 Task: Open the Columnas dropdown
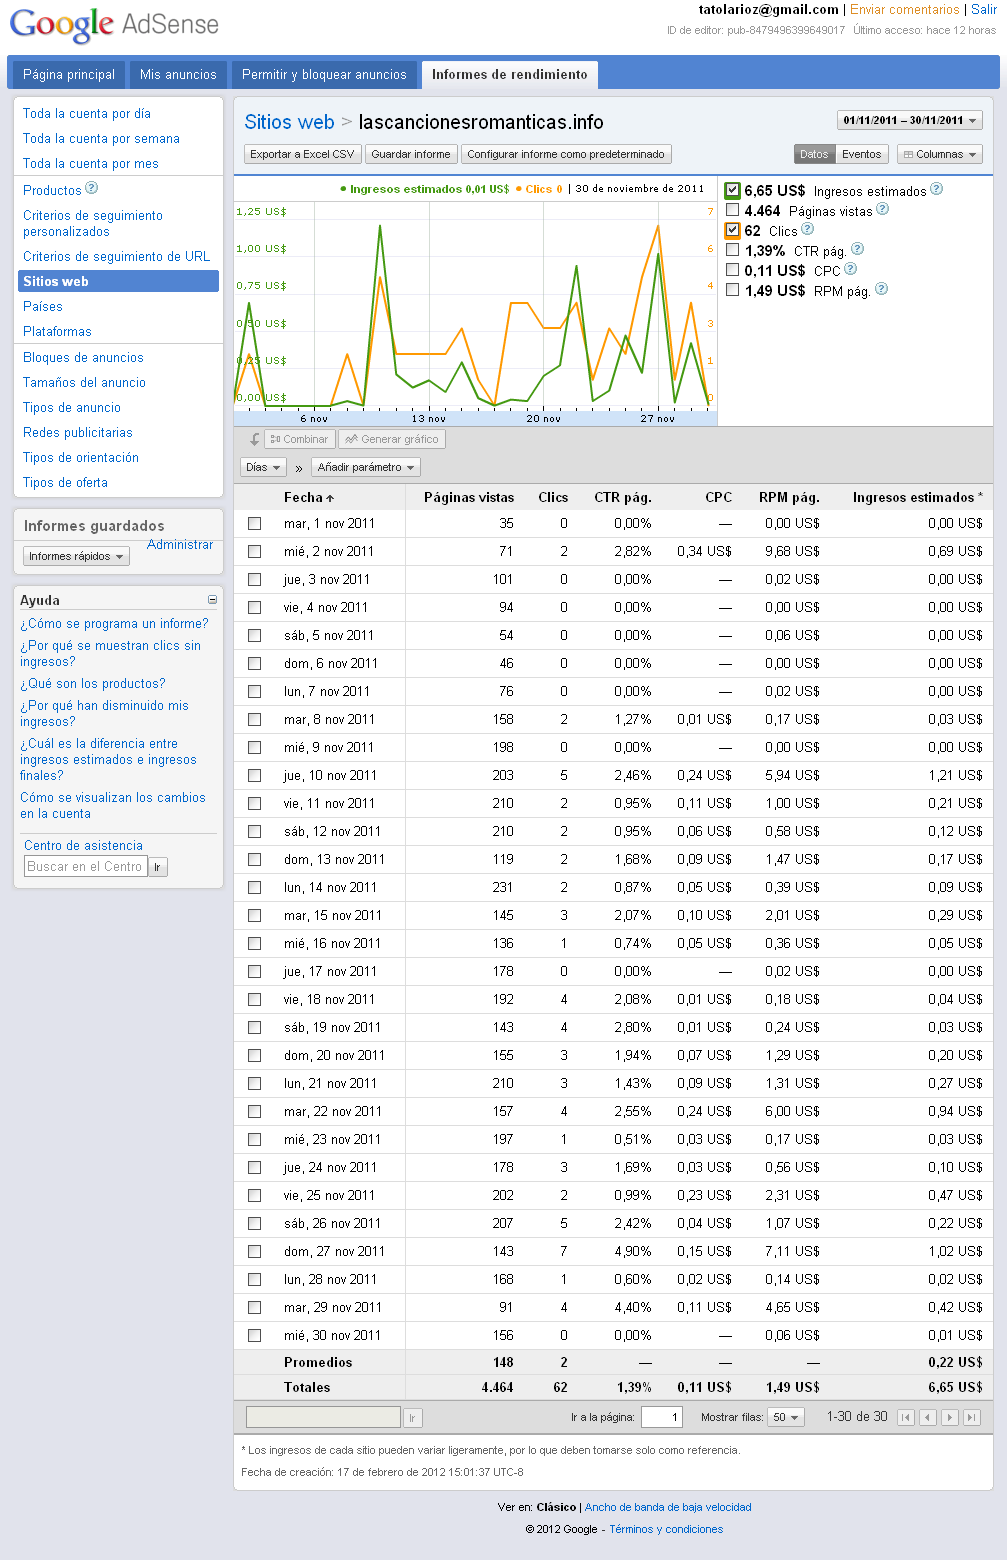pyautogui.click(x=940, y=154)
